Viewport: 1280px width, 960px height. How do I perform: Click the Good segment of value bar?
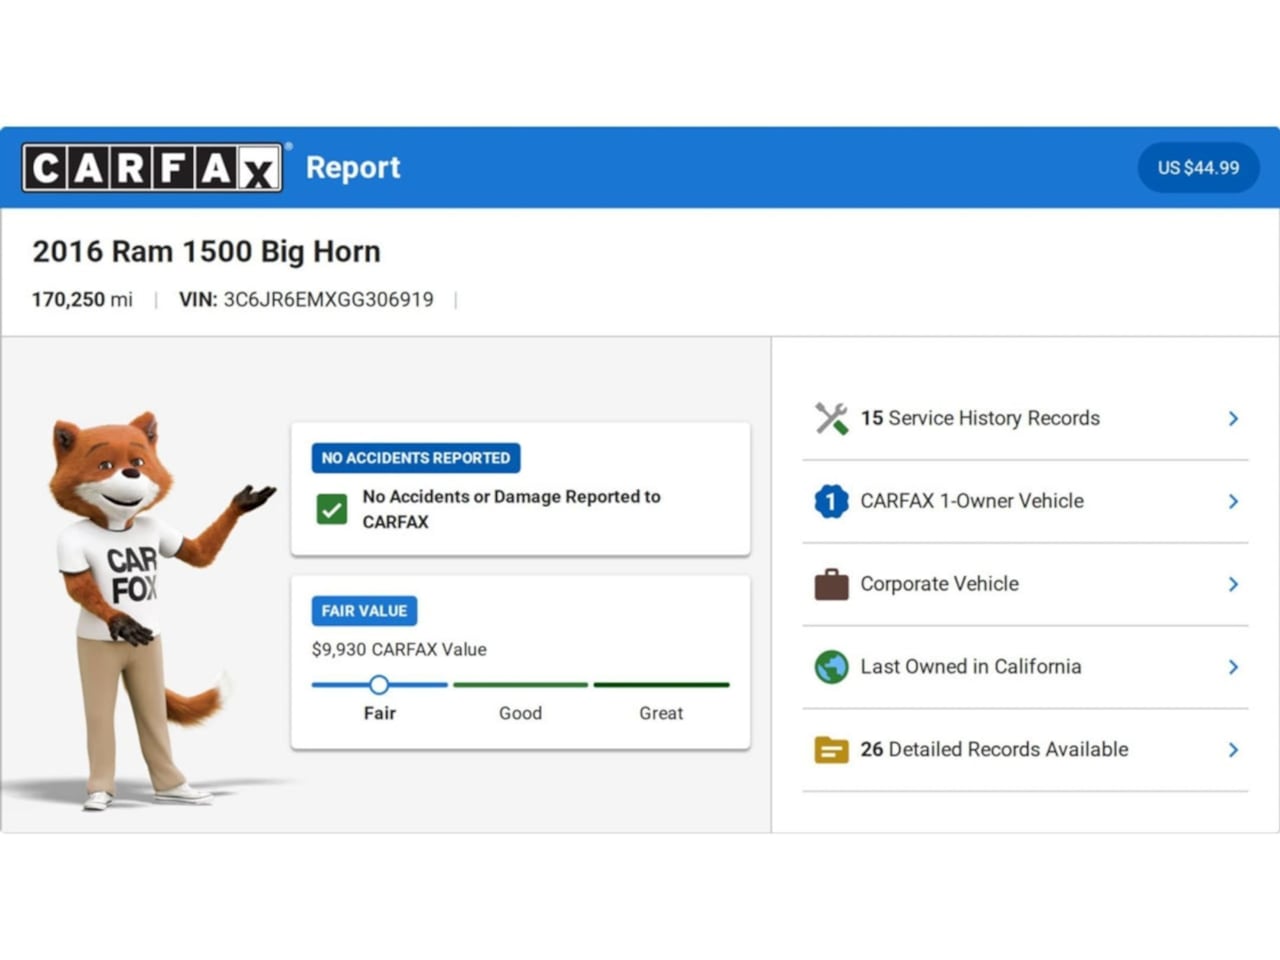[520, 685]
